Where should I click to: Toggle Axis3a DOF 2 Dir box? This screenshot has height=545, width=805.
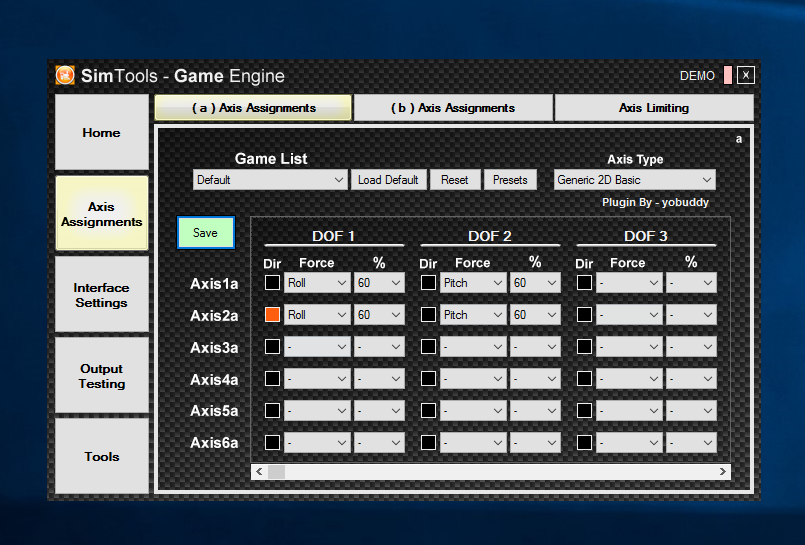coord(428,346)
